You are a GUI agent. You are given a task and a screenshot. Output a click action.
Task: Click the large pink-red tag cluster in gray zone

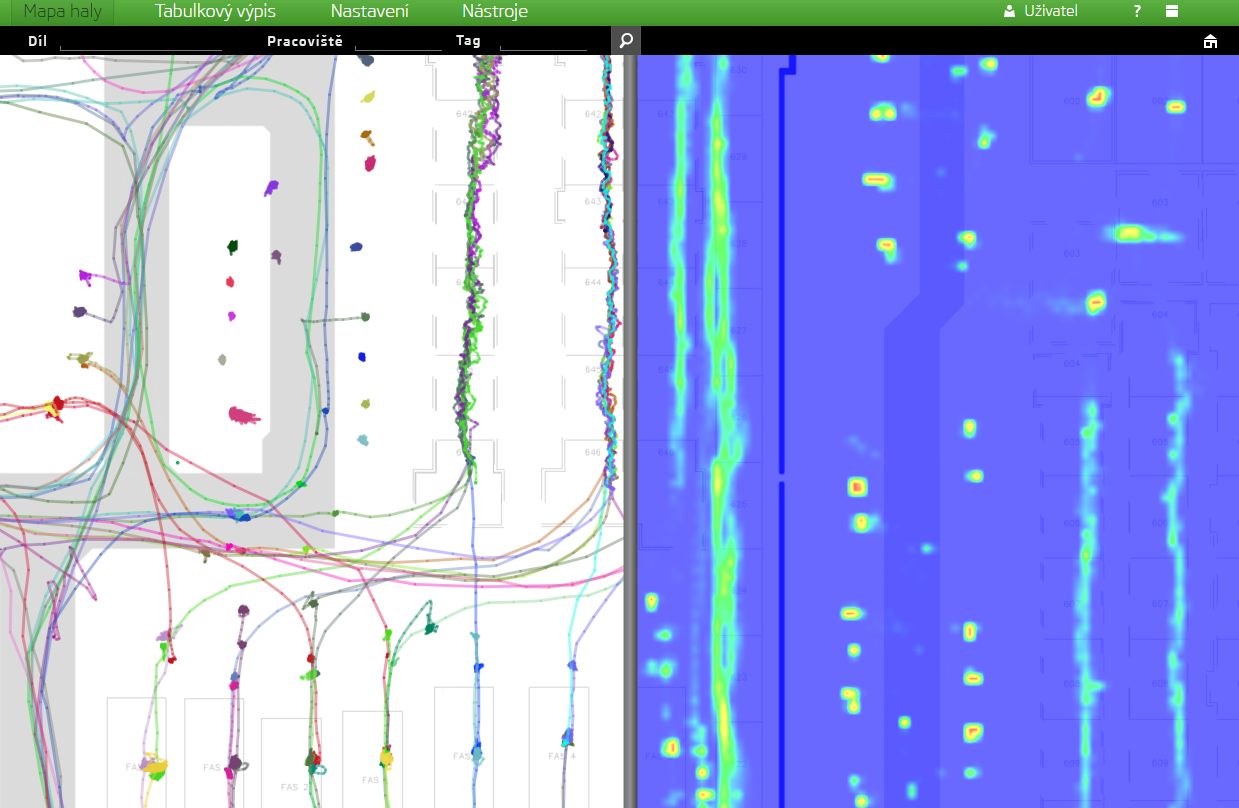click(x=243, y=414)
